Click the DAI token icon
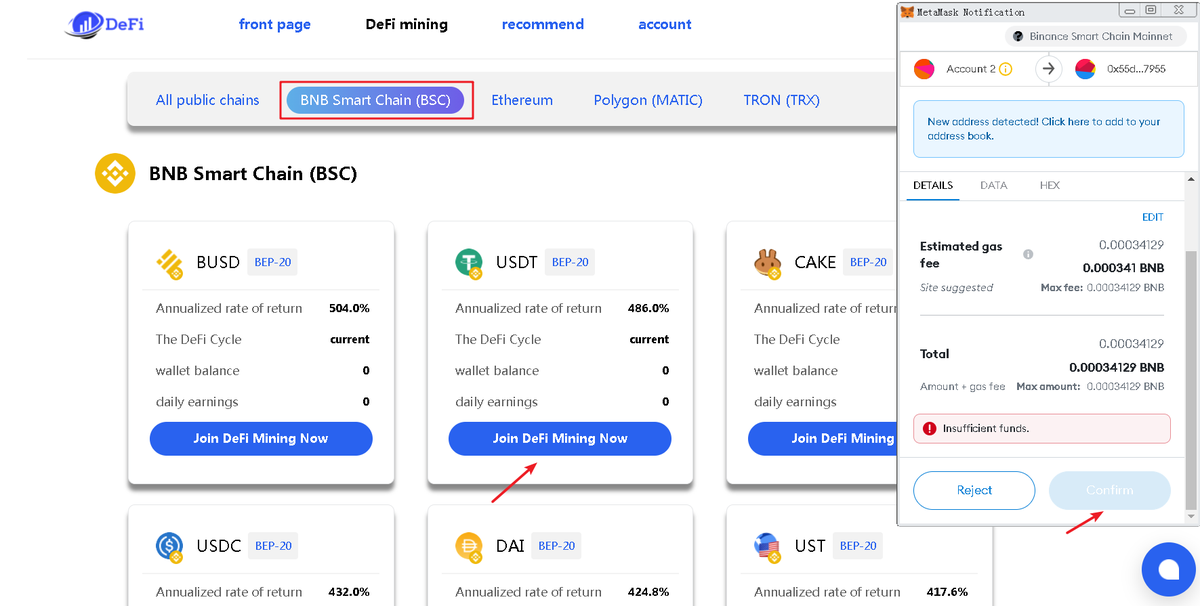Viewport: 1200px width, 606px height. [x=470, y=546]
